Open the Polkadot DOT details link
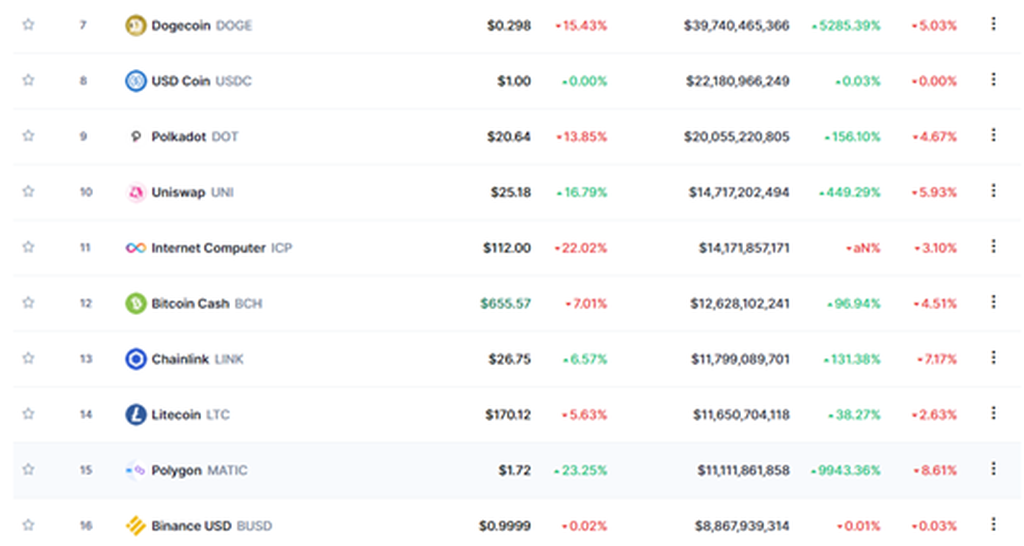 (x=195, y=136)
